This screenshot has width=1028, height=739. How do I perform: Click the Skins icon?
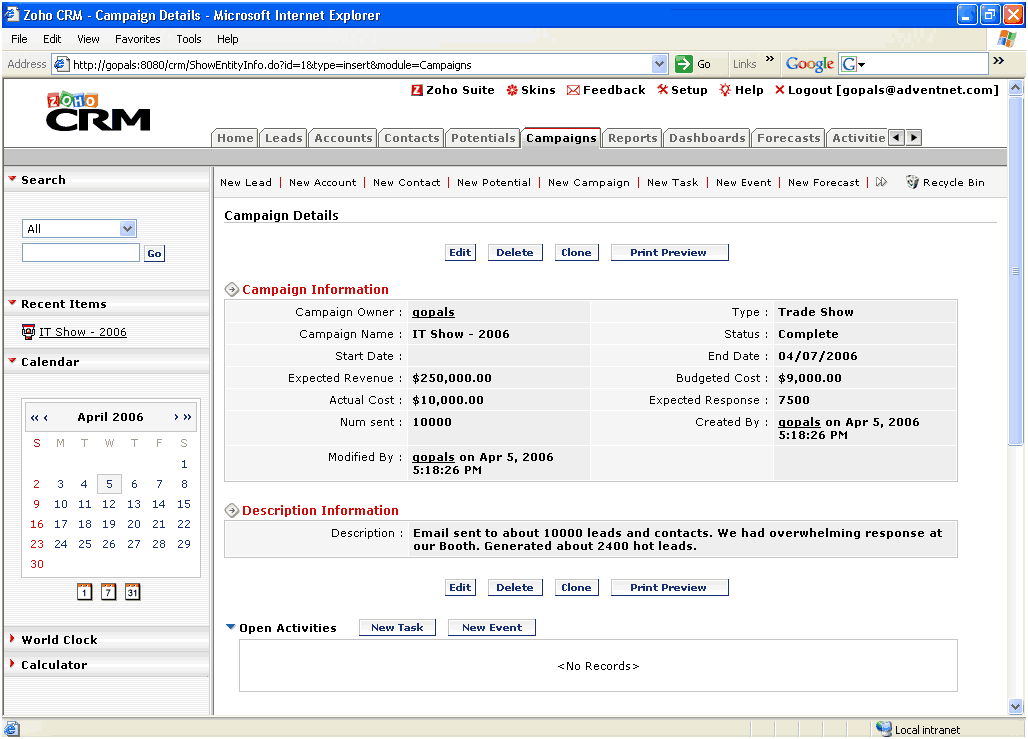click(x=512, y=90)
